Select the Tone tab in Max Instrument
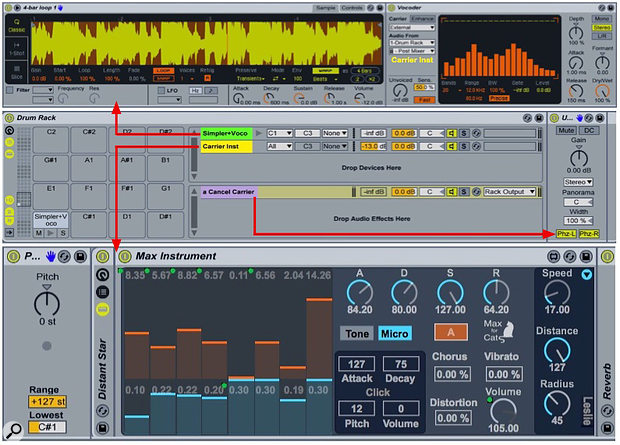 357,333
